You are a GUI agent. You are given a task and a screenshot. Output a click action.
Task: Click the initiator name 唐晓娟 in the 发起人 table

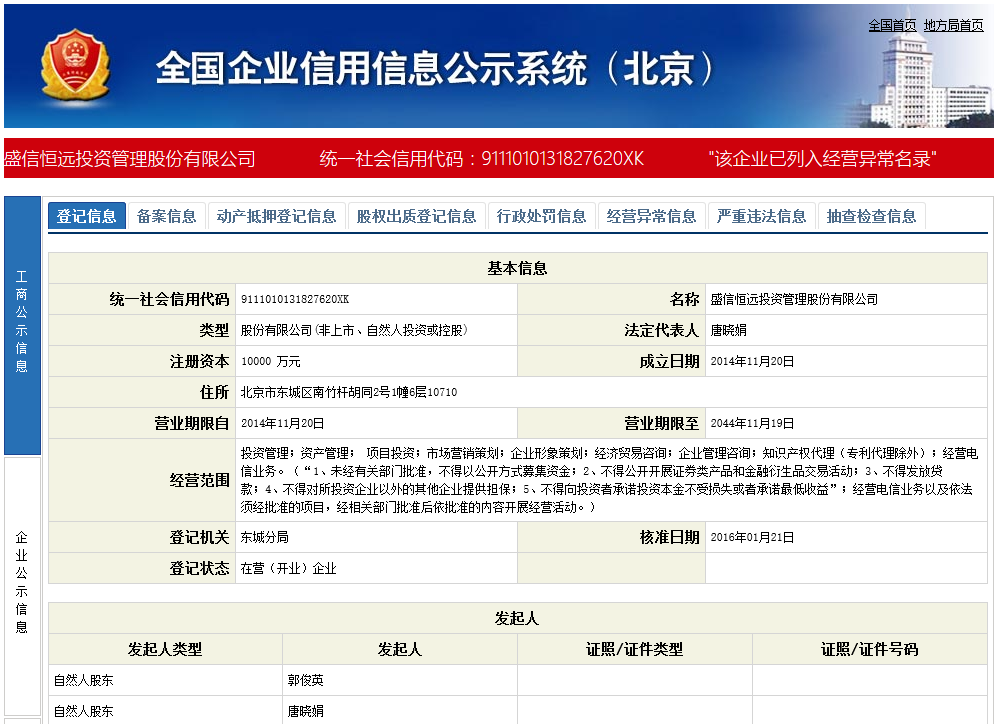pos(306,711)
